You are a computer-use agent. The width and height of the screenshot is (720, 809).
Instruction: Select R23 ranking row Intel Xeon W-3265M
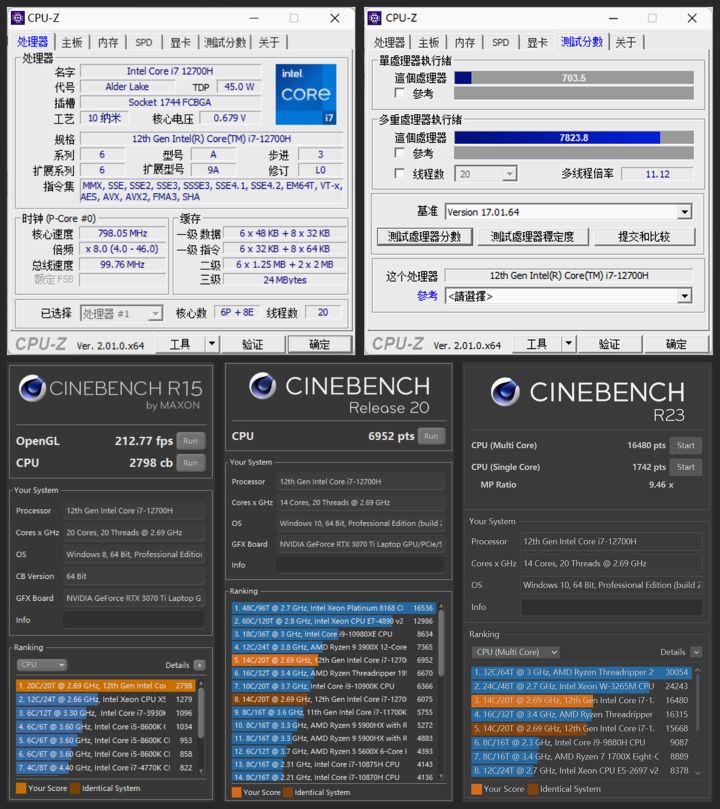pos(580,686)
